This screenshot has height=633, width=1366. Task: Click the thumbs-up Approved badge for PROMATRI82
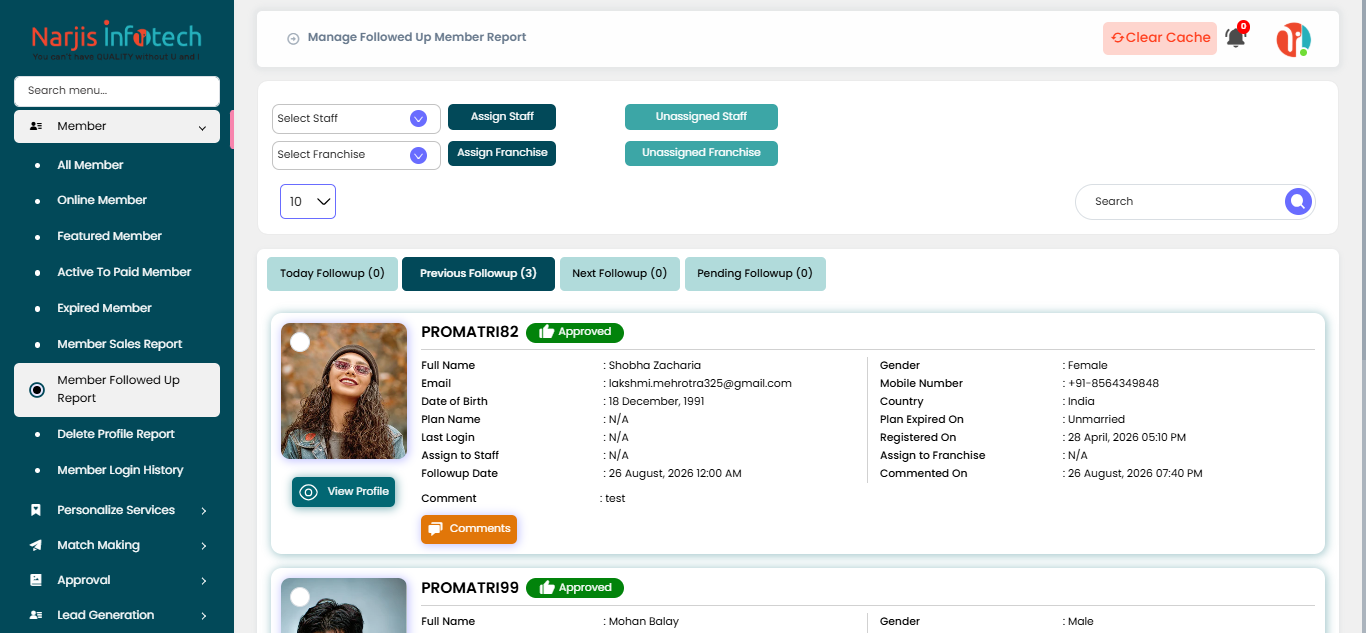[x=575, y=332]
